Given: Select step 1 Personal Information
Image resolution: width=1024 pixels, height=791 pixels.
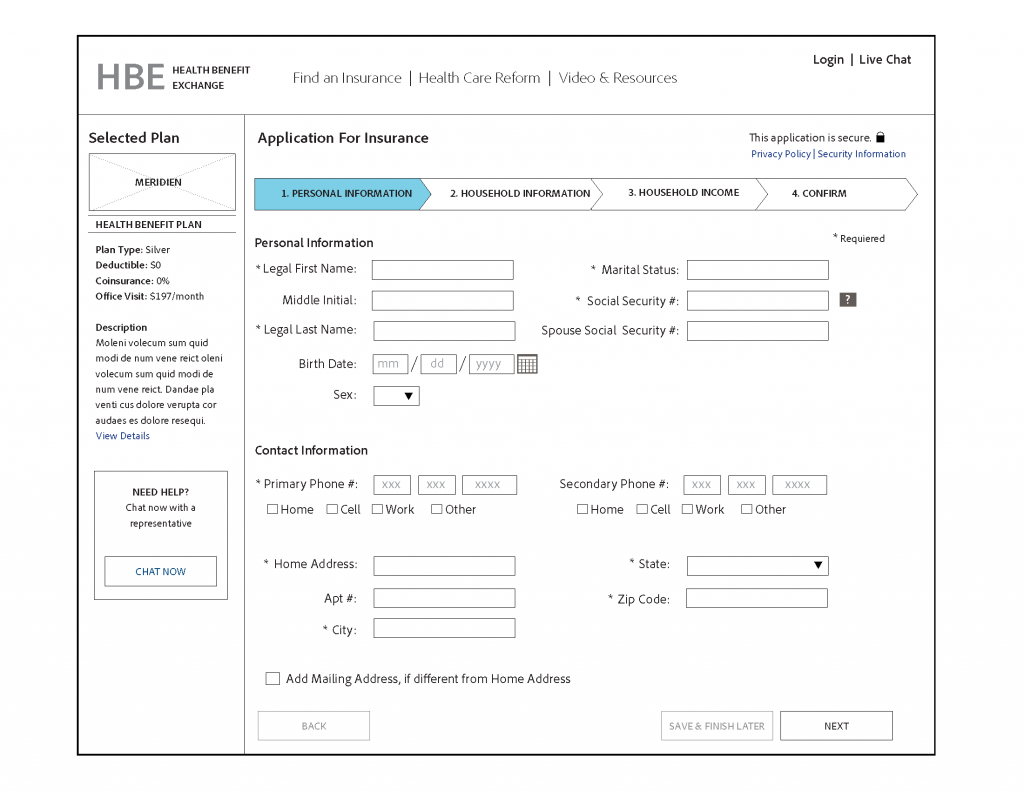Looking at the screenshot, I should pos(343,194).
